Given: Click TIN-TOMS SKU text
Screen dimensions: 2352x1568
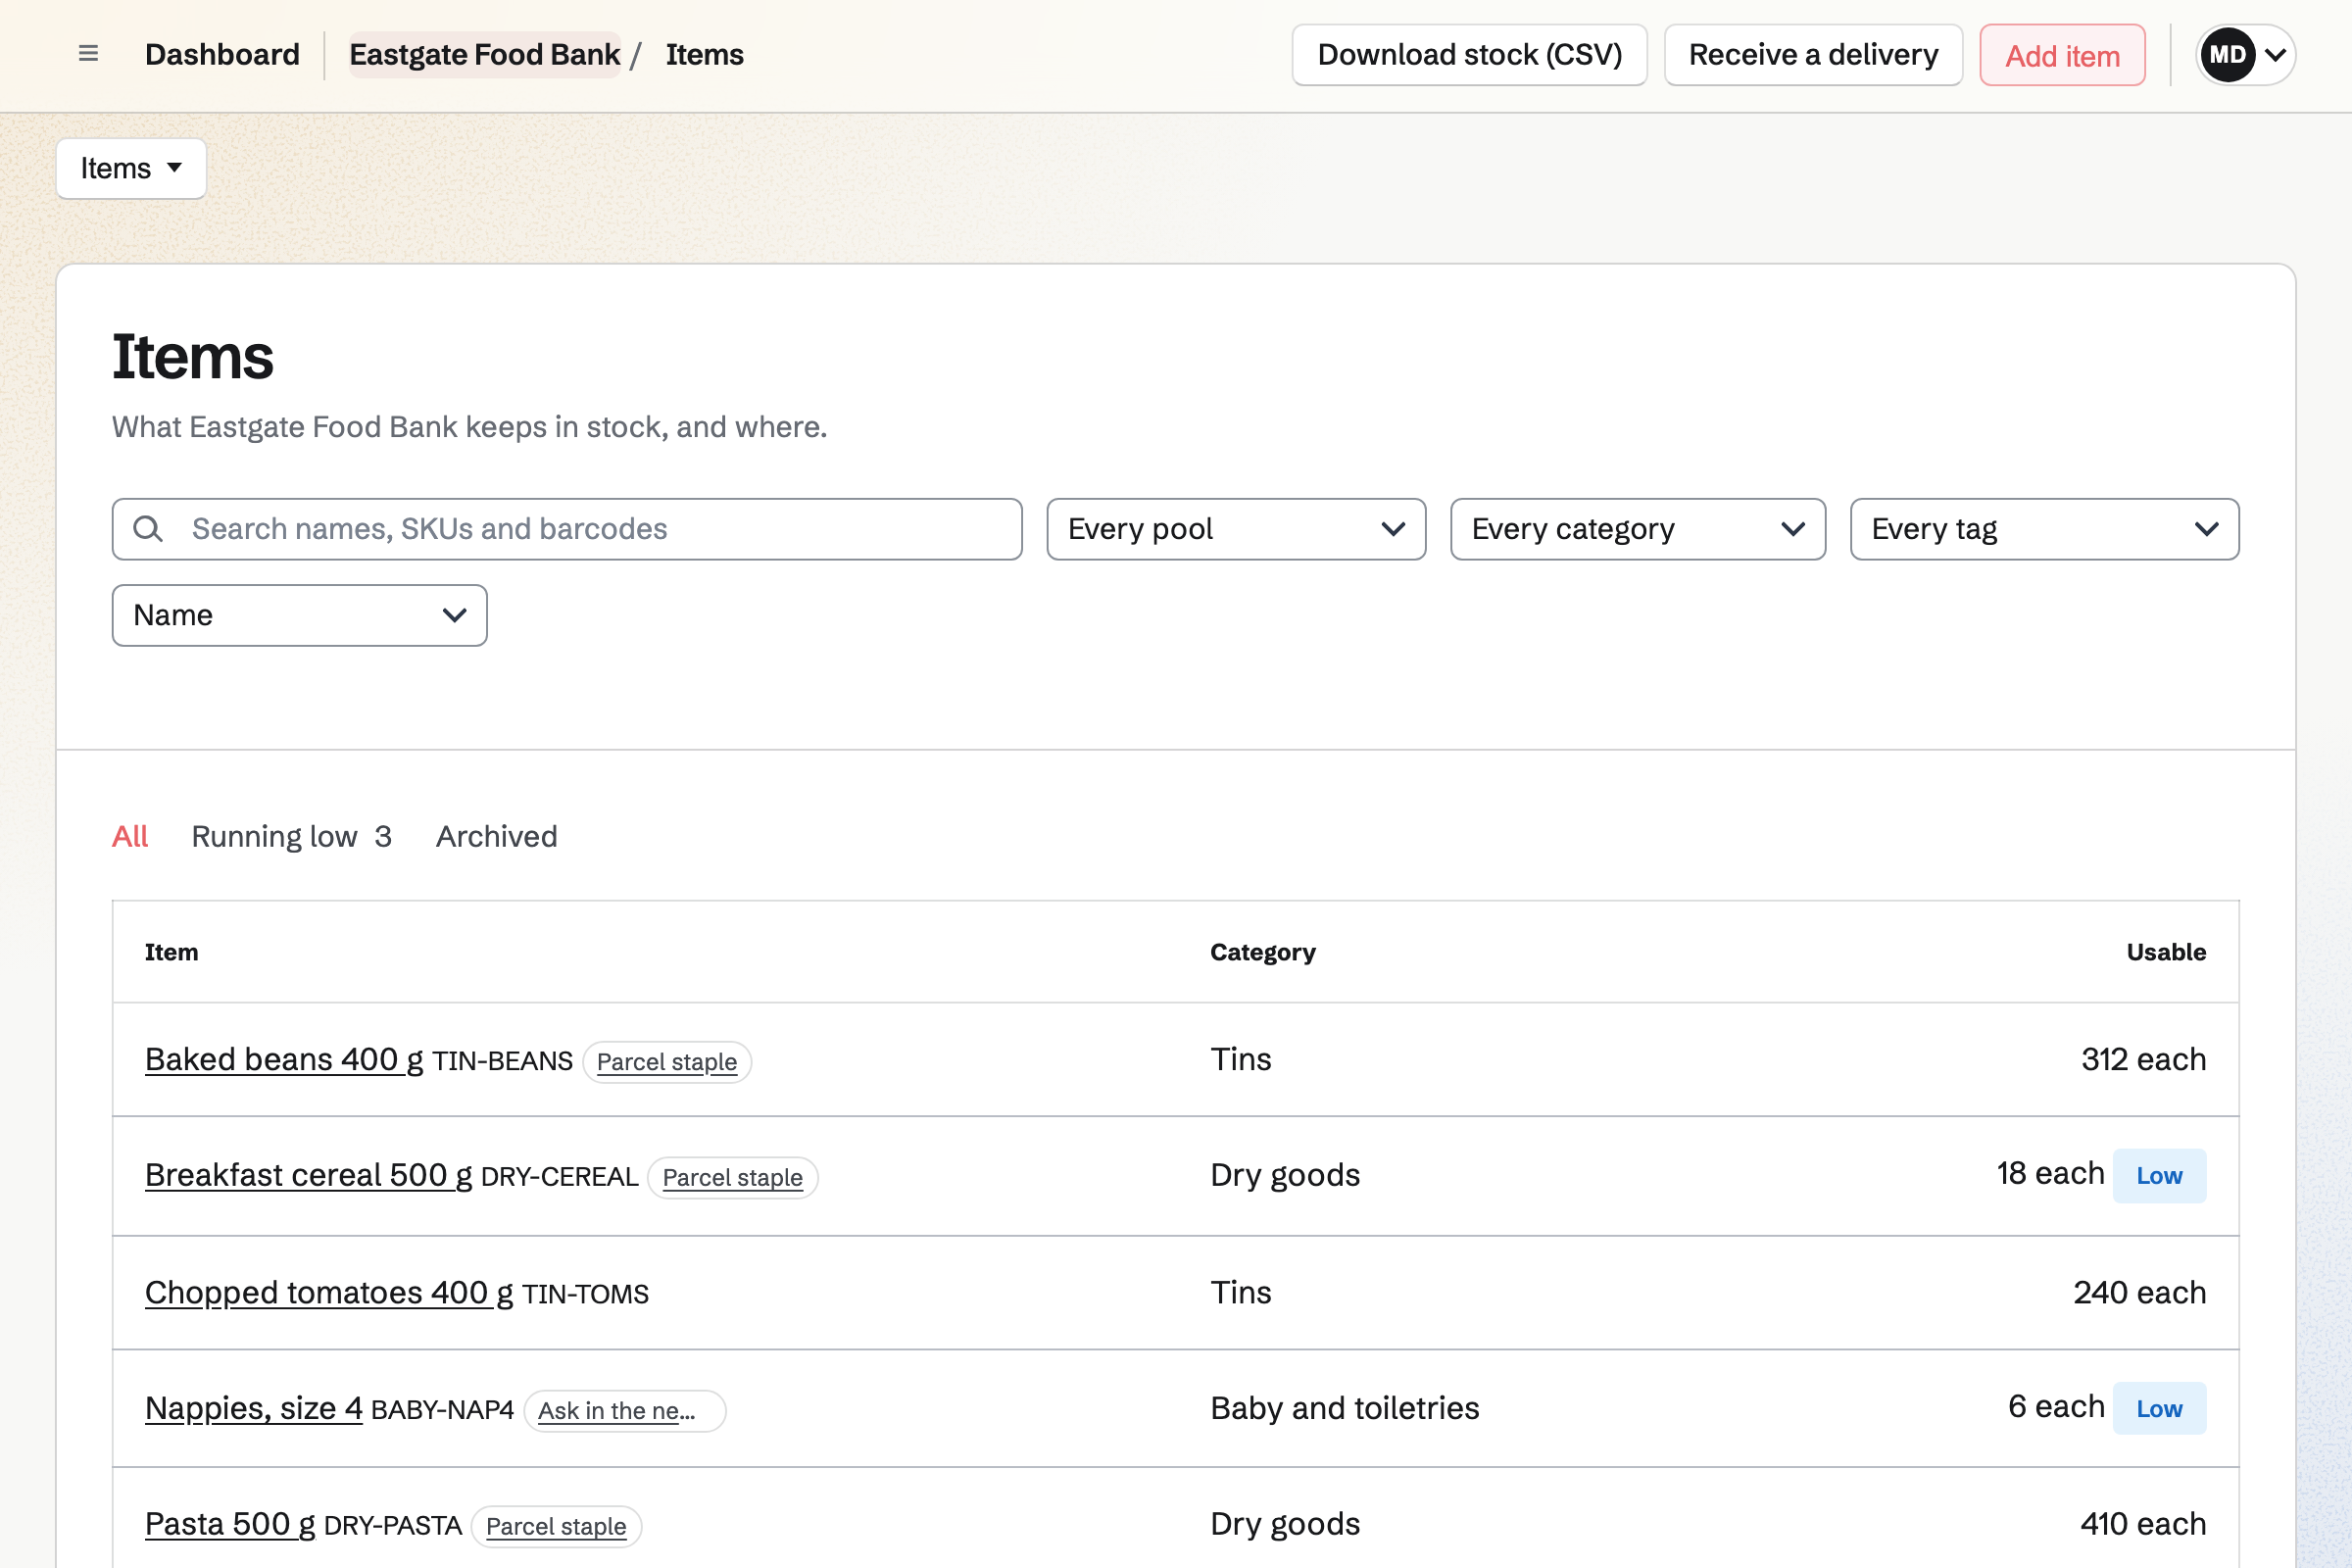Looking at the screenshot, I should [585, 1294].
